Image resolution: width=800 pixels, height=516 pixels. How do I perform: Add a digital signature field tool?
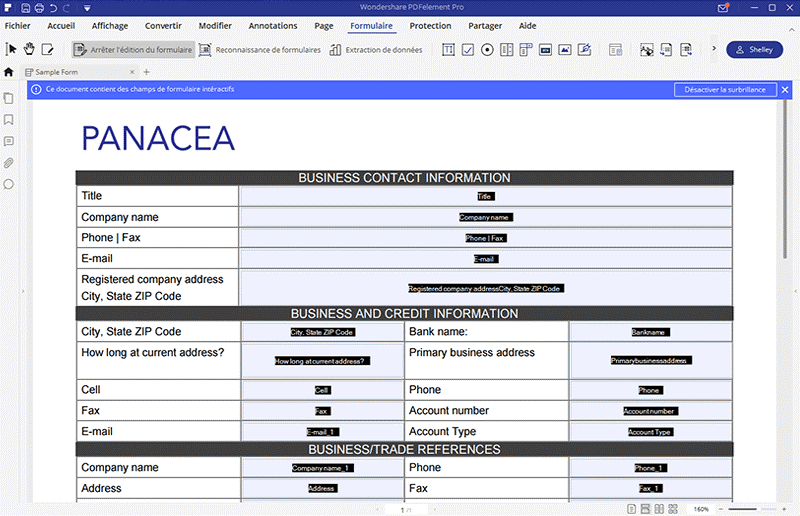point(584,50)
